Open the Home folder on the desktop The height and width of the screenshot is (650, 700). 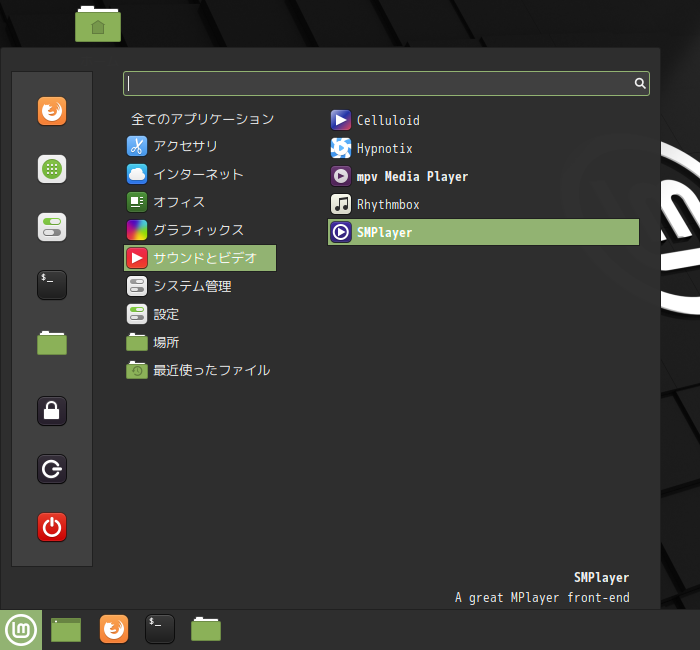tap(98, 25)
